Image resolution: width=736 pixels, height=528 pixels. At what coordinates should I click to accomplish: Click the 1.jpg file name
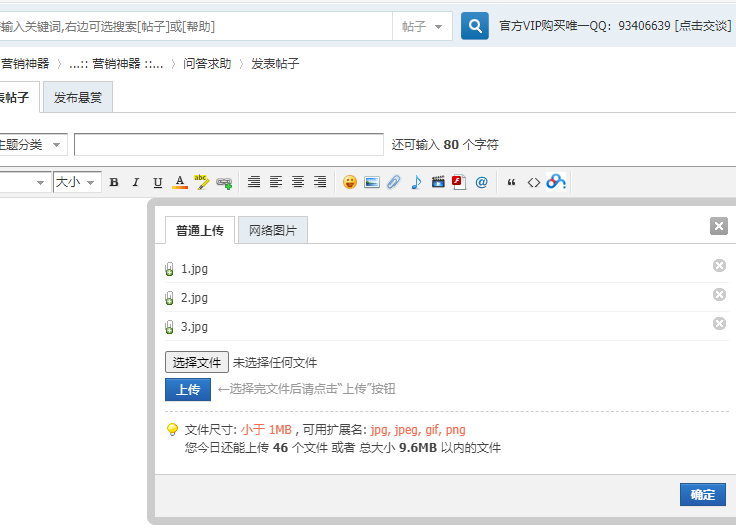tap(194, 269)
